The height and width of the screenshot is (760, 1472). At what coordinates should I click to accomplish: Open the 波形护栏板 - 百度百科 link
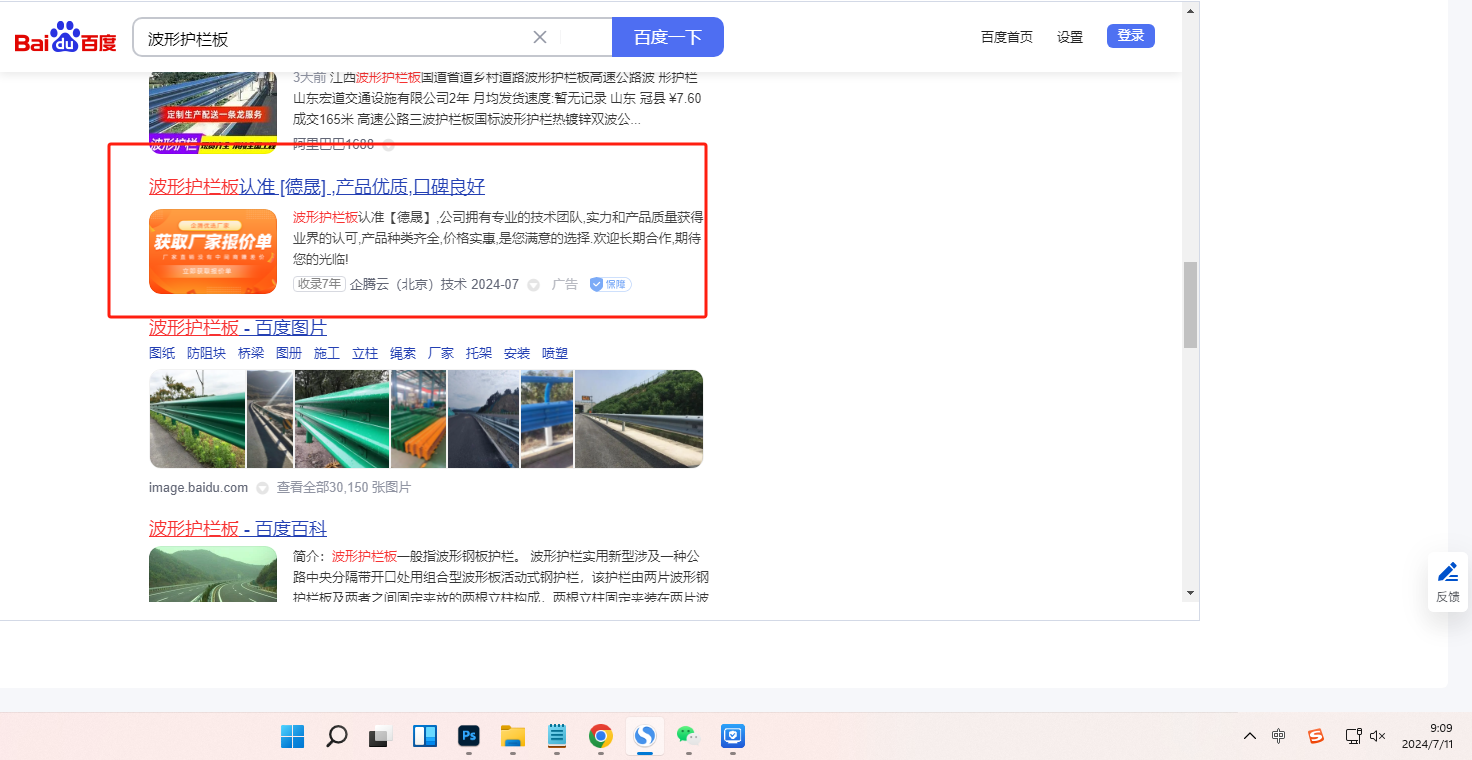click(238, 528)
